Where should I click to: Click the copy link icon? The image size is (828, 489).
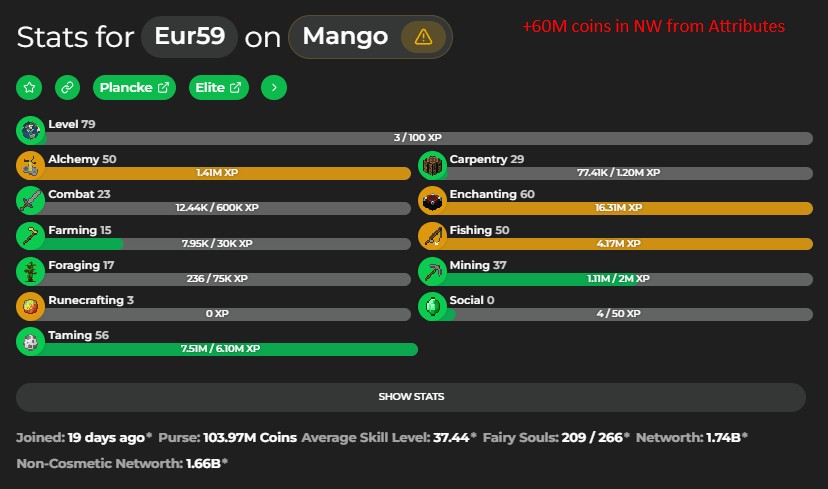(68, 88)
